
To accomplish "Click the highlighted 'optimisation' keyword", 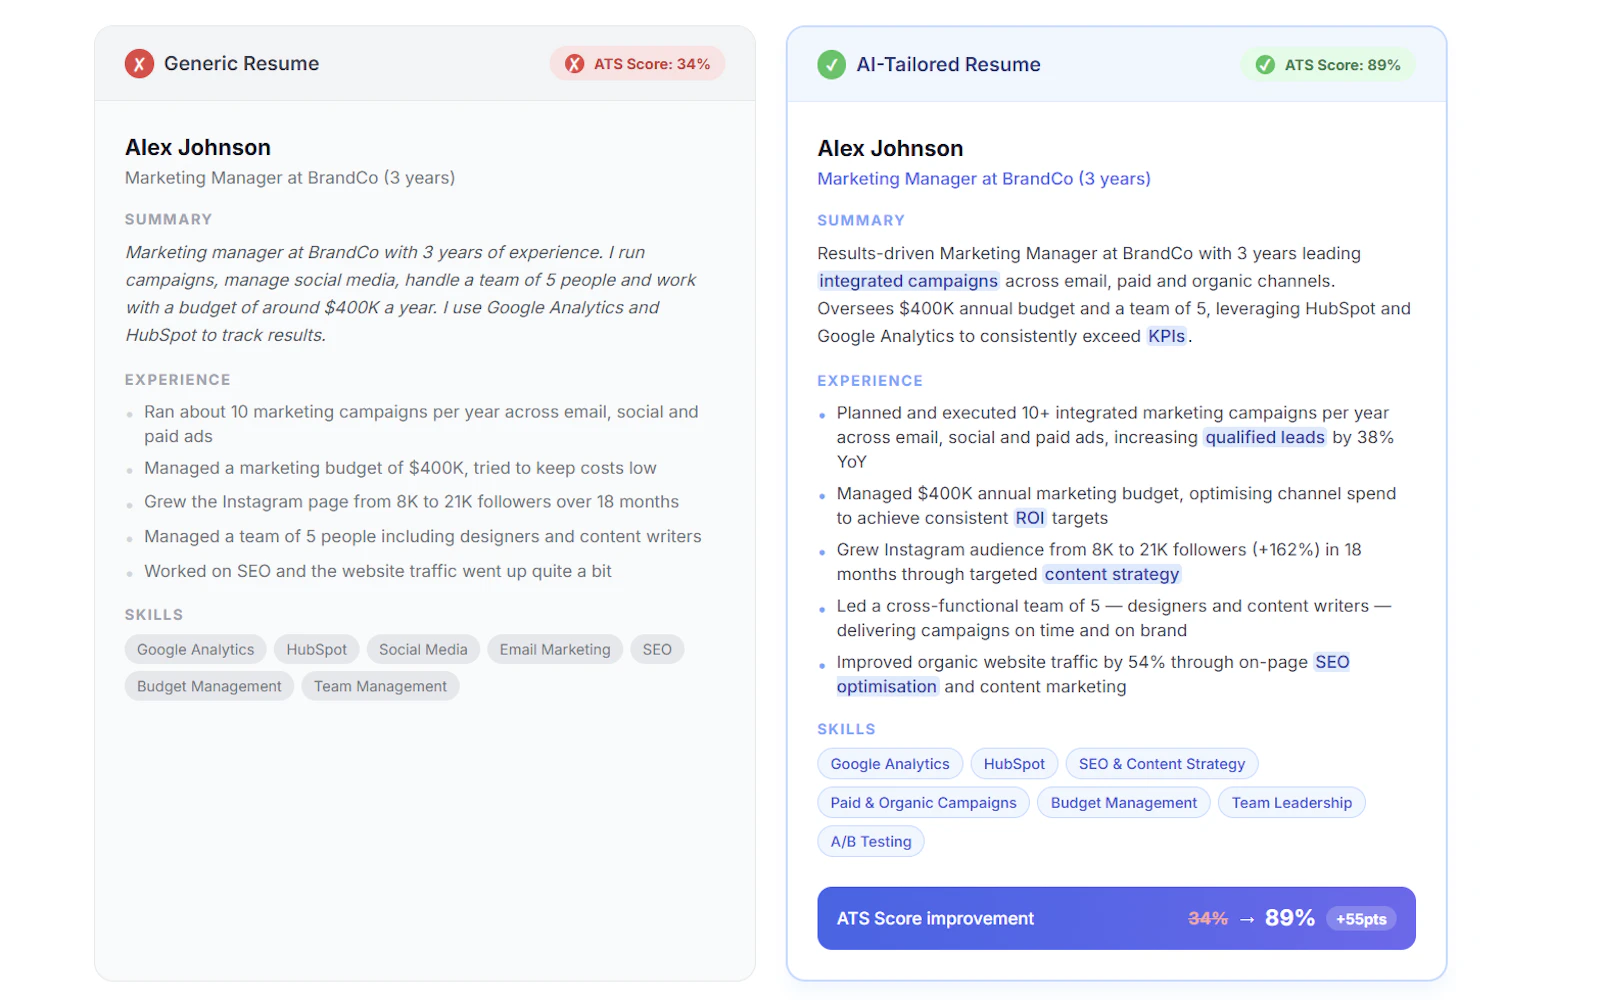I will point(887,687).
